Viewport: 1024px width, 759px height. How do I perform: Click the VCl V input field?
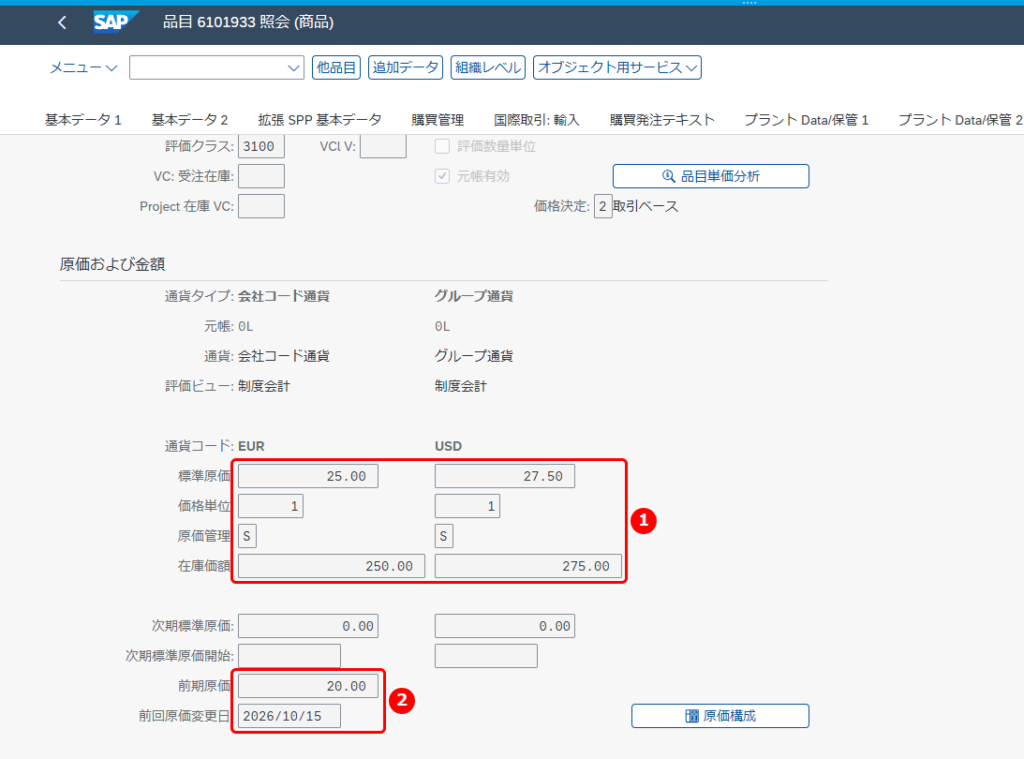coord(383,146)
